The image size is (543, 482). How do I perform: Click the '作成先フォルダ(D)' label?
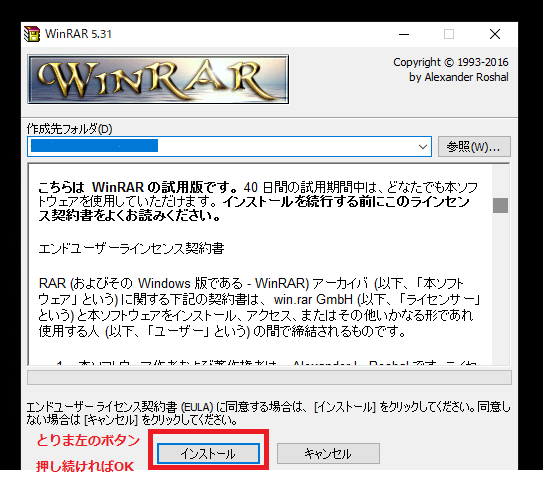point(70,129)
